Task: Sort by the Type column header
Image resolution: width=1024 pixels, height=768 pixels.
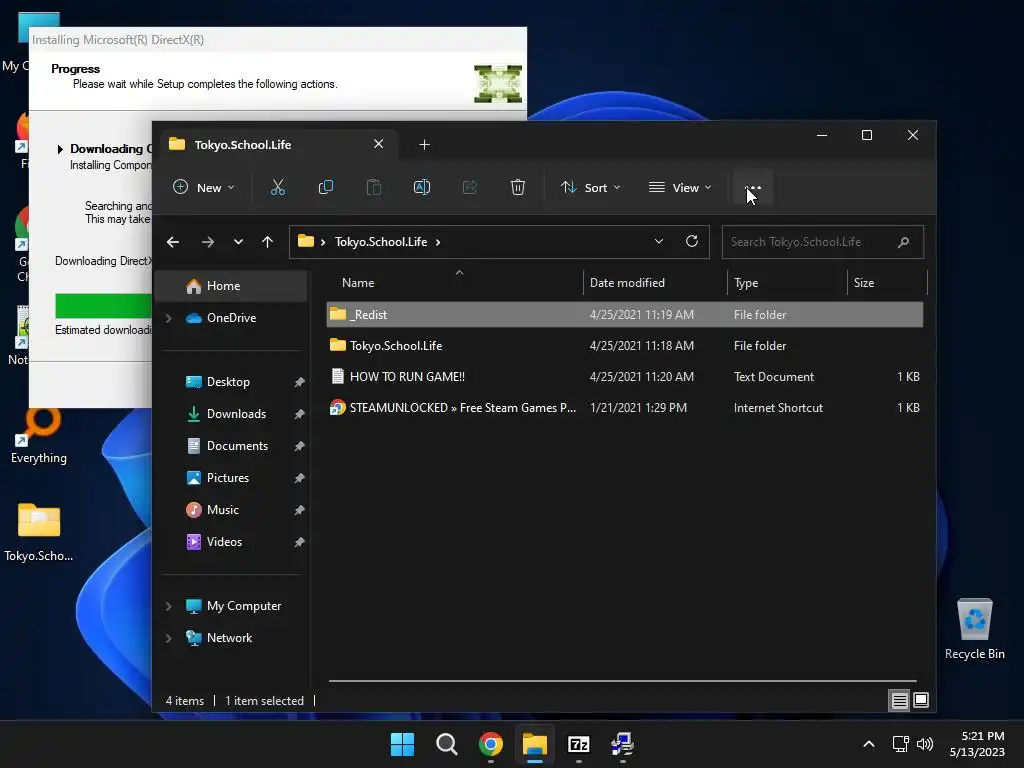Action: [787, 283]
